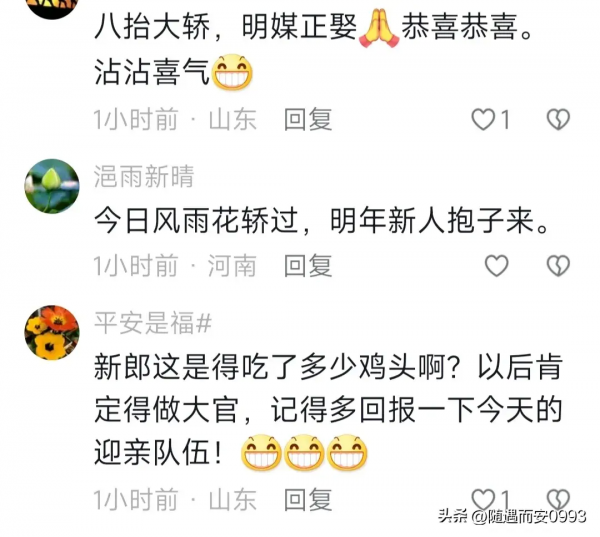This screenshot has width=600, height=537.
Task: Reply to 浥雨新晴's comment from 河南
Action: [308, 266]
